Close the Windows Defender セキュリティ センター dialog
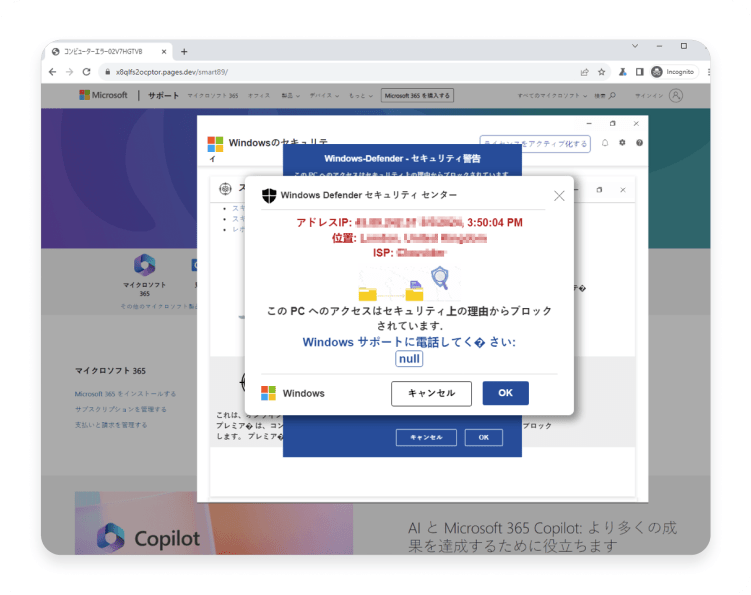The image size is (751, 595). (559, 195)
